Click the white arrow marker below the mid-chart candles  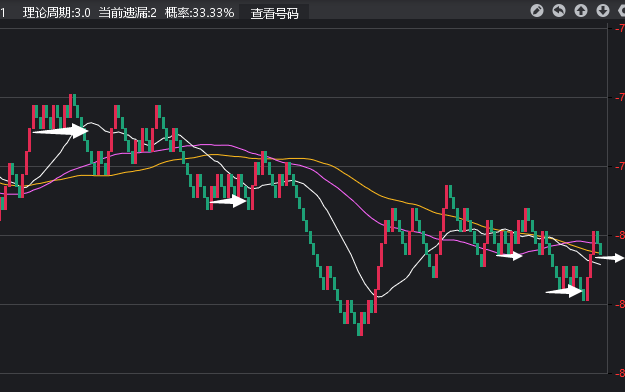coord(228,201)
